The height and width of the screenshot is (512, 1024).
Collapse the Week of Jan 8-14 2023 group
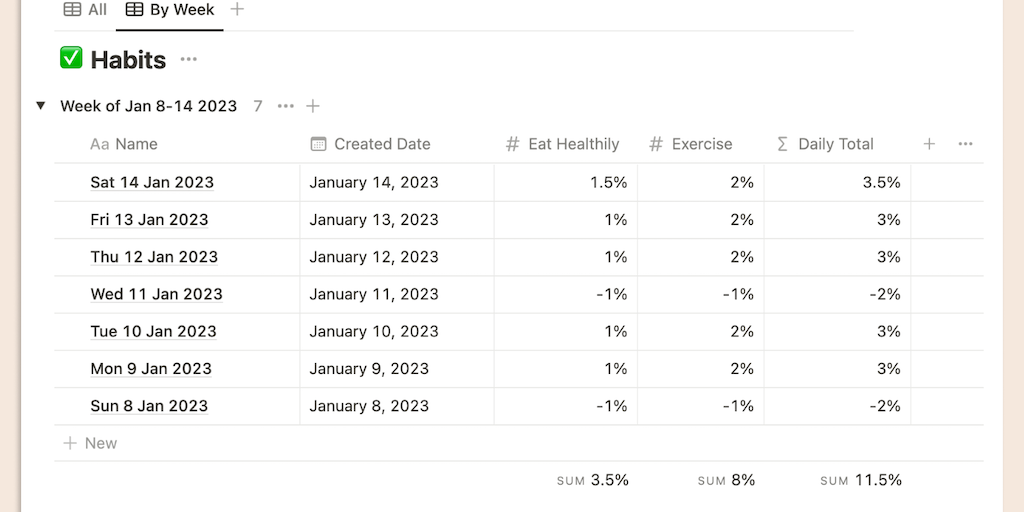pyautogui.click(x=40, y=106)
